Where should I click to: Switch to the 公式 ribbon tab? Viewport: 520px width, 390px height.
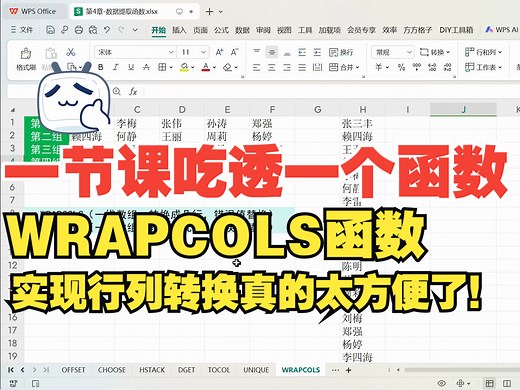221,30
